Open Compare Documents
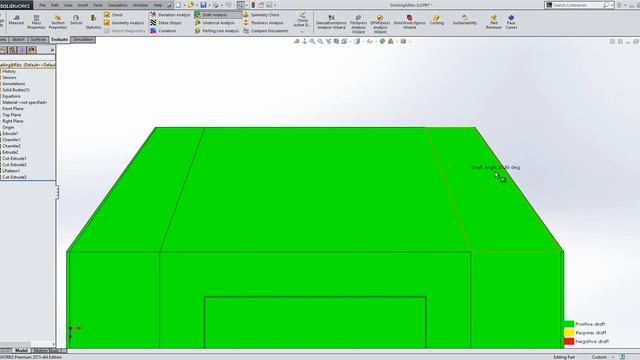Screen dimensions: 640x360 point(266,31)
